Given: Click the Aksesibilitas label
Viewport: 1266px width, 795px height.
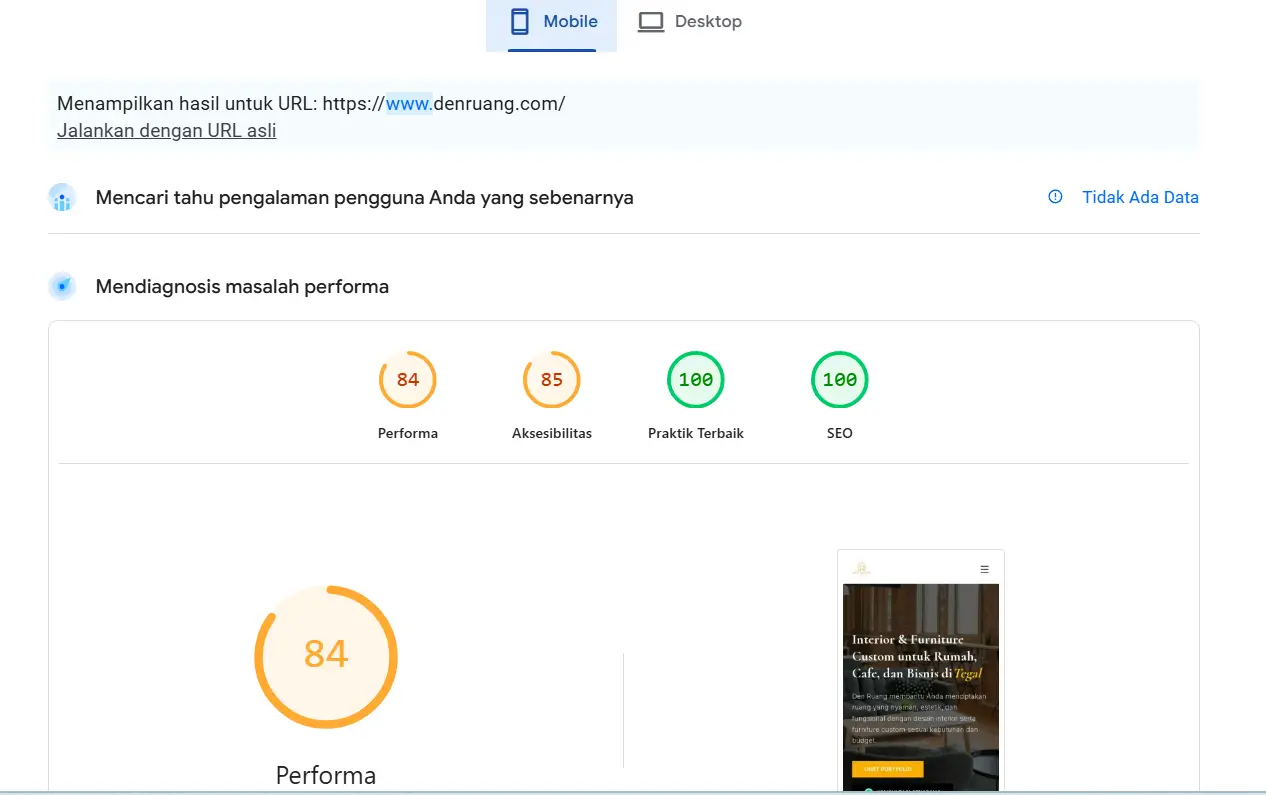Looking at the screenshot, I should click(x=552, y=433).
